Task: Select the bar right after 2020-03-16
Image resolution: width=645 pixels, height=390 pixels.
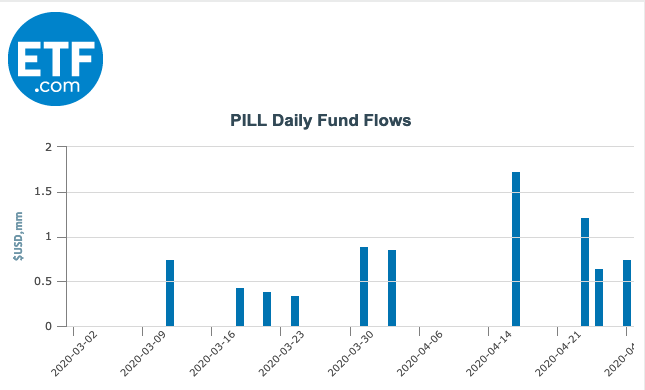Action: pyautogui.click(x=240, y=307)
